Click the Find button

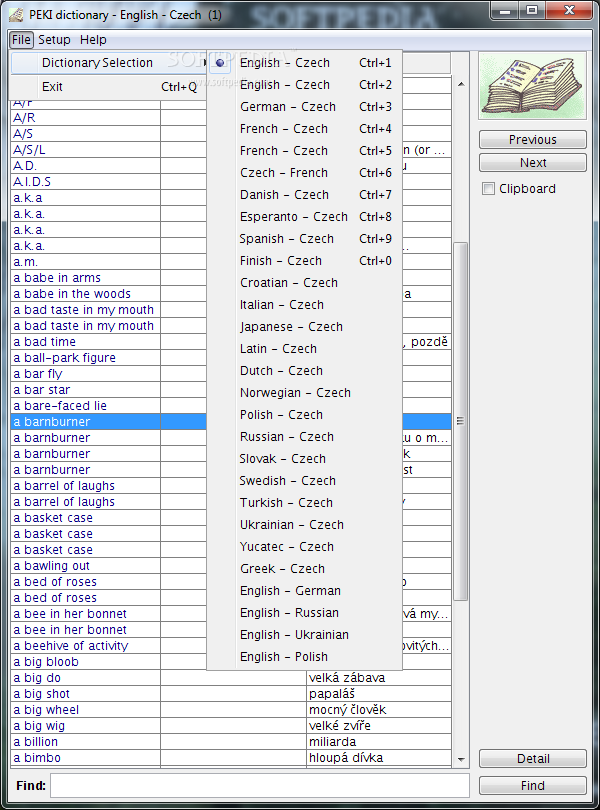(533, 785)
